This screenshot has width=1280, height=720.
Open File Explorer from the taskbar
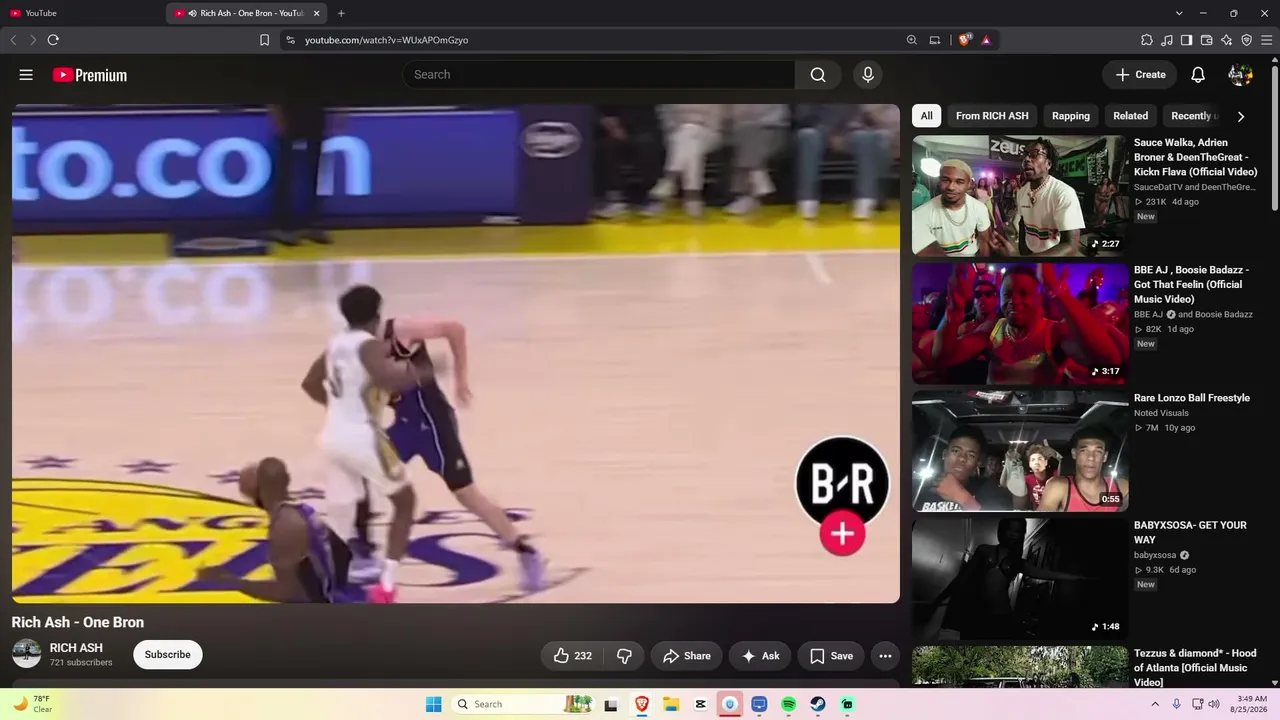tap(671, 704)
